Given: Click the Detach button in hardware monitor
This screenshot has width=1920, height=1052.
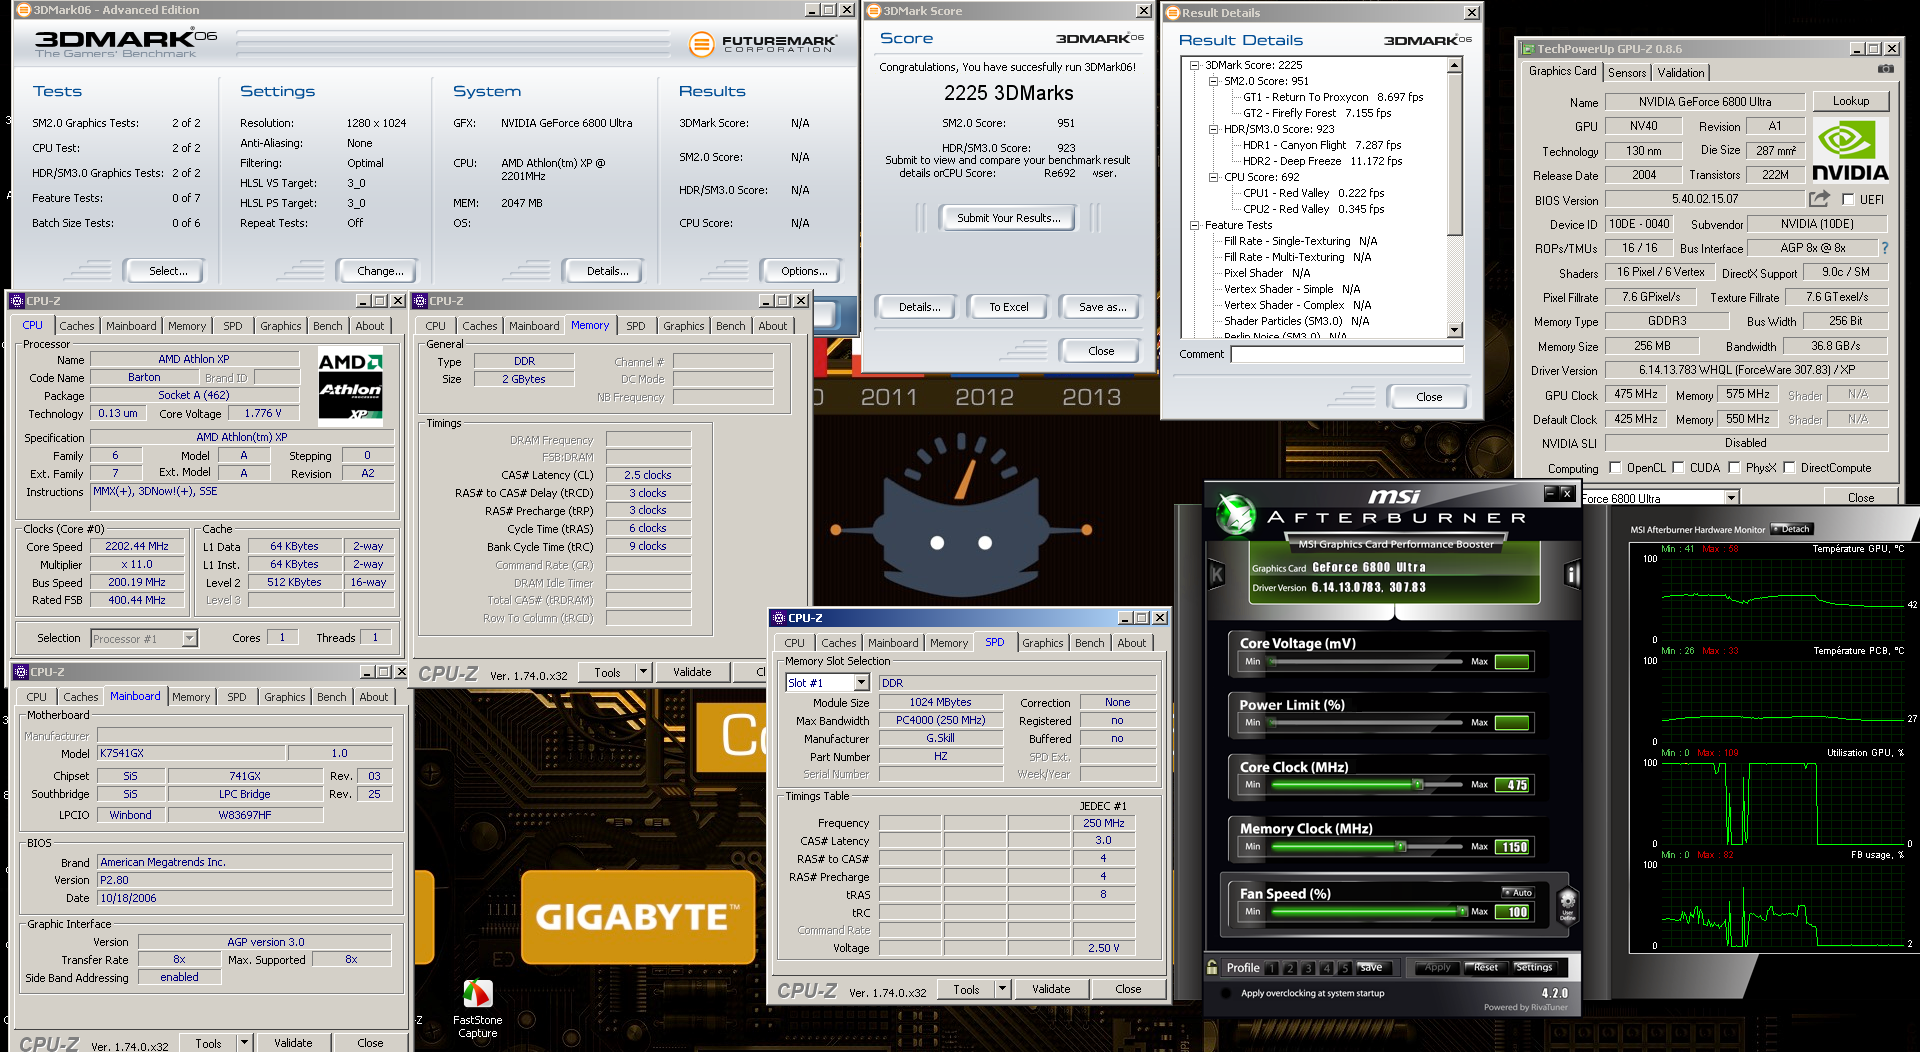Looking at the screenshot, I should pyautogui.click(x=1792, y=529).
